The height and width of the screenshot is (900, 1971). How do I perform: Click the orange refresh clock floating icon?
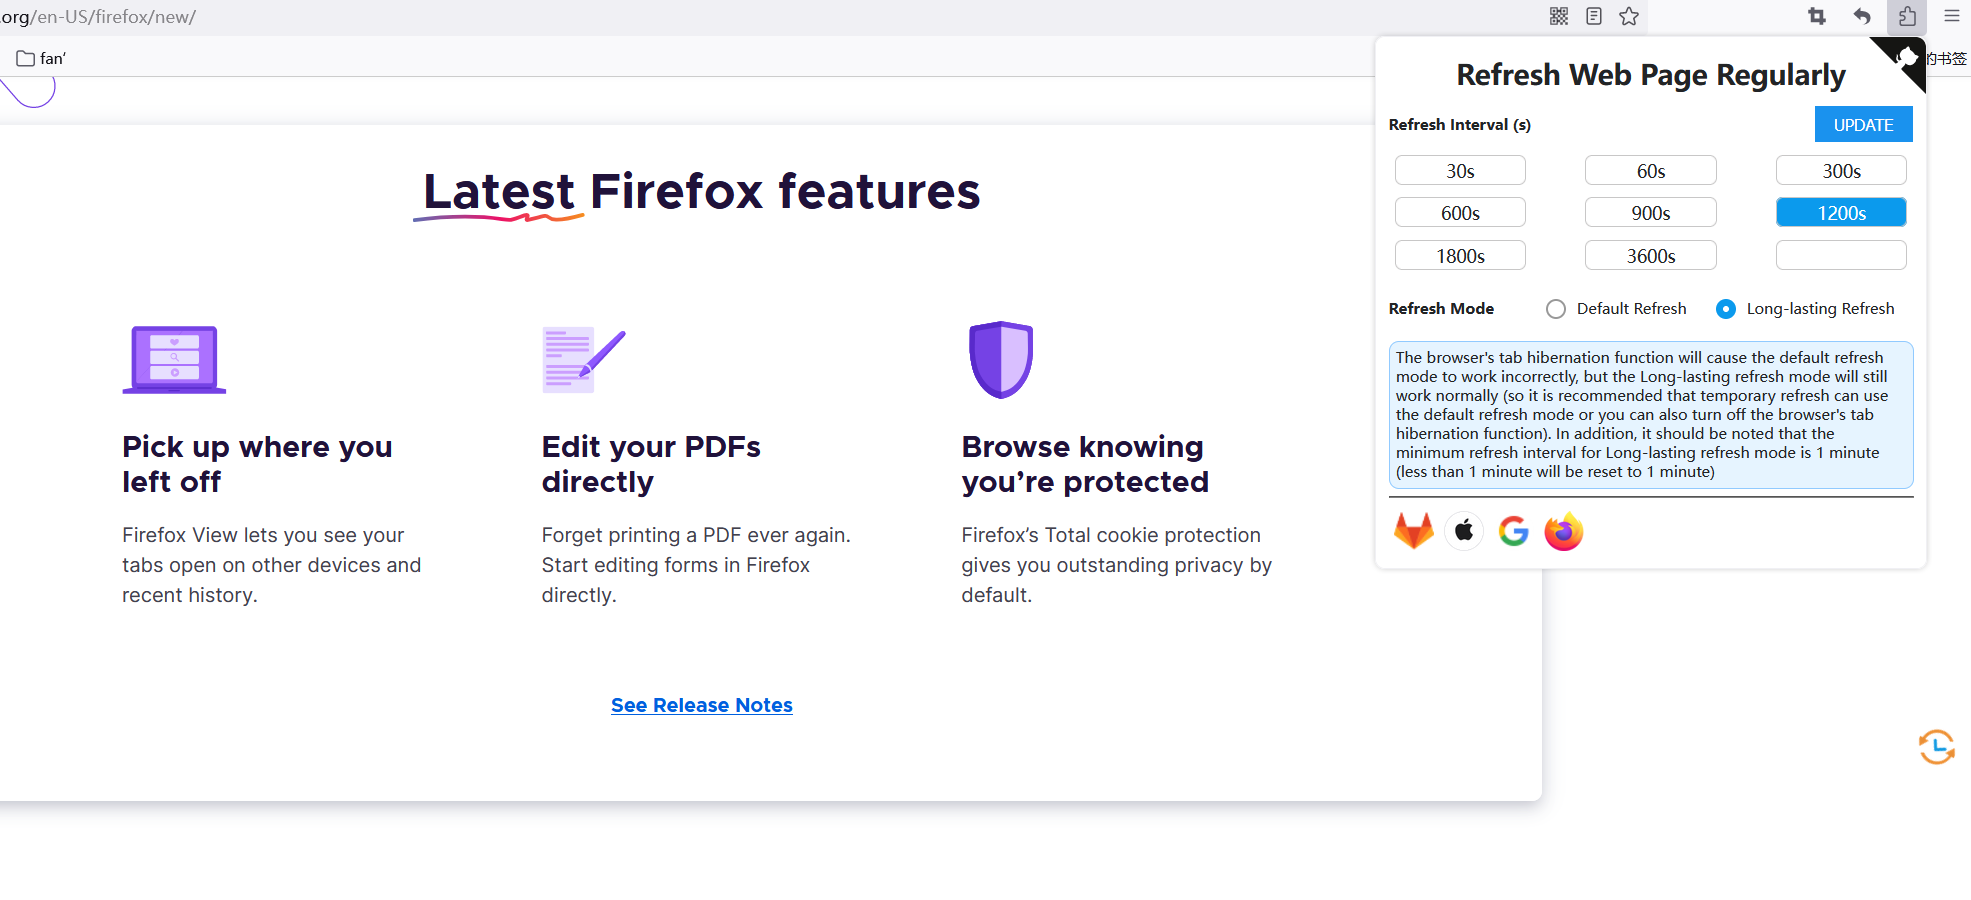1937,747
